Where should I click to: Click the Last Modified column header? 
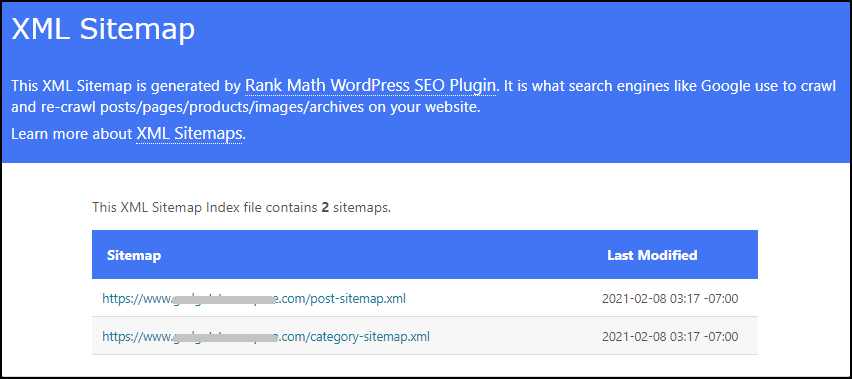pos(652,255)
